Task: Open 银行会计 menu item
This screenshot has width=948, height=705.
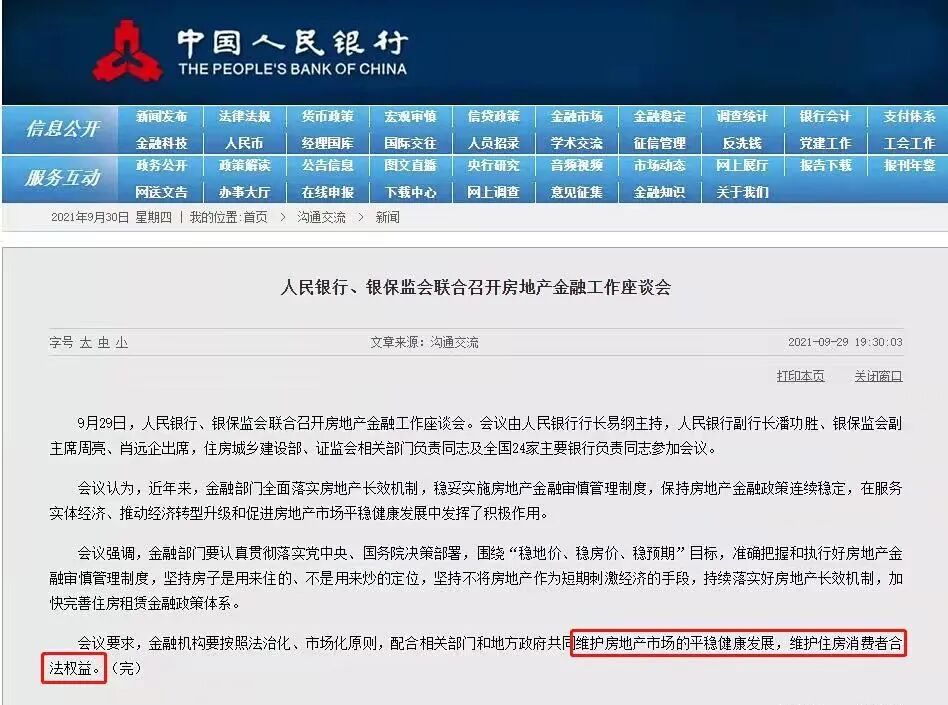Action: (825, 116)
